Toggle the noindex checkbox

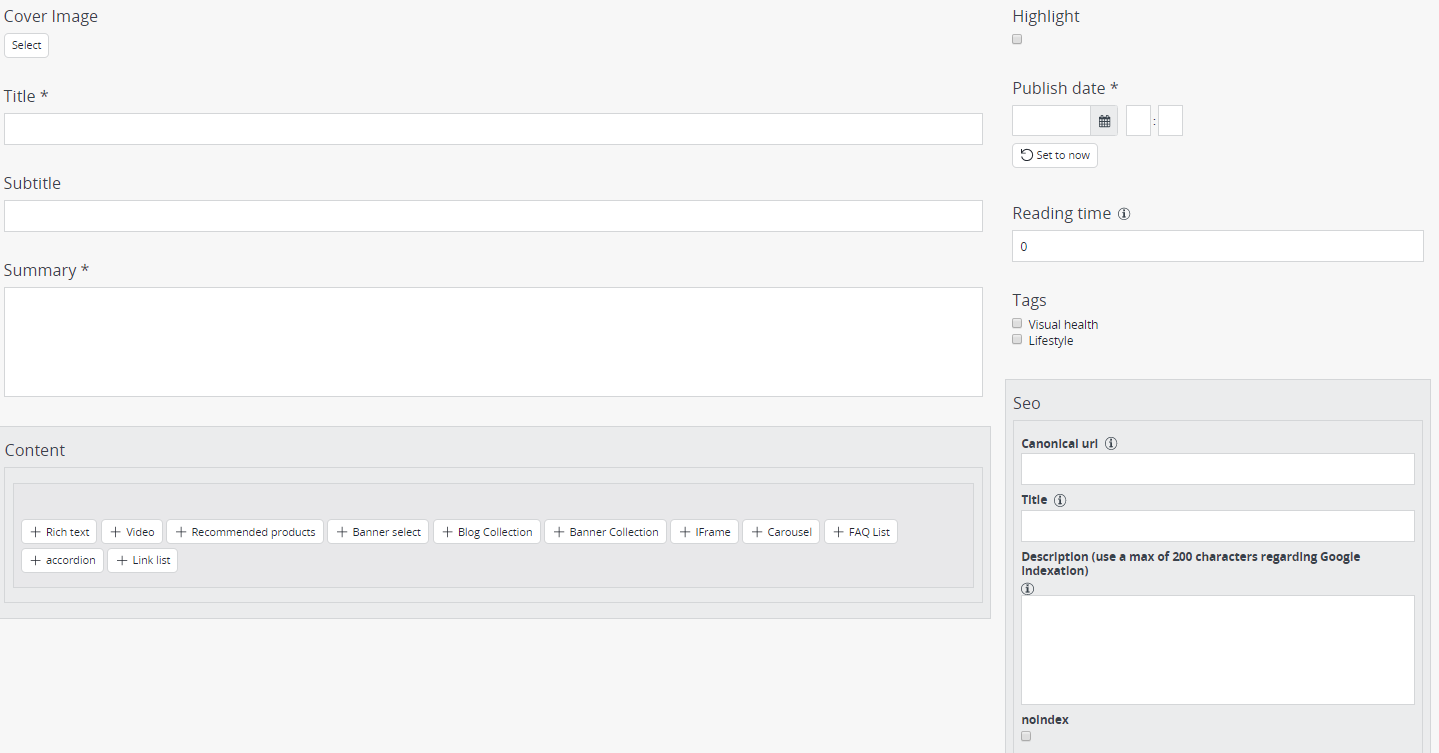coord(1026,736)
